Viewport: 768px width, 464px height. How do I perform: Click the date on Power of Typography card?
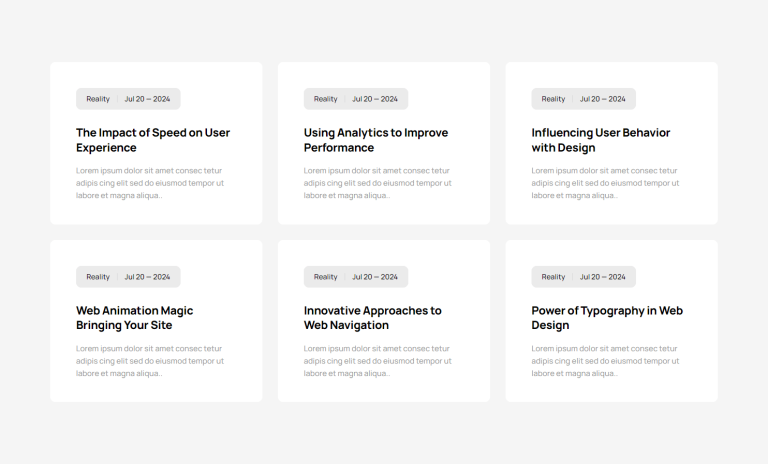(603, 277)
